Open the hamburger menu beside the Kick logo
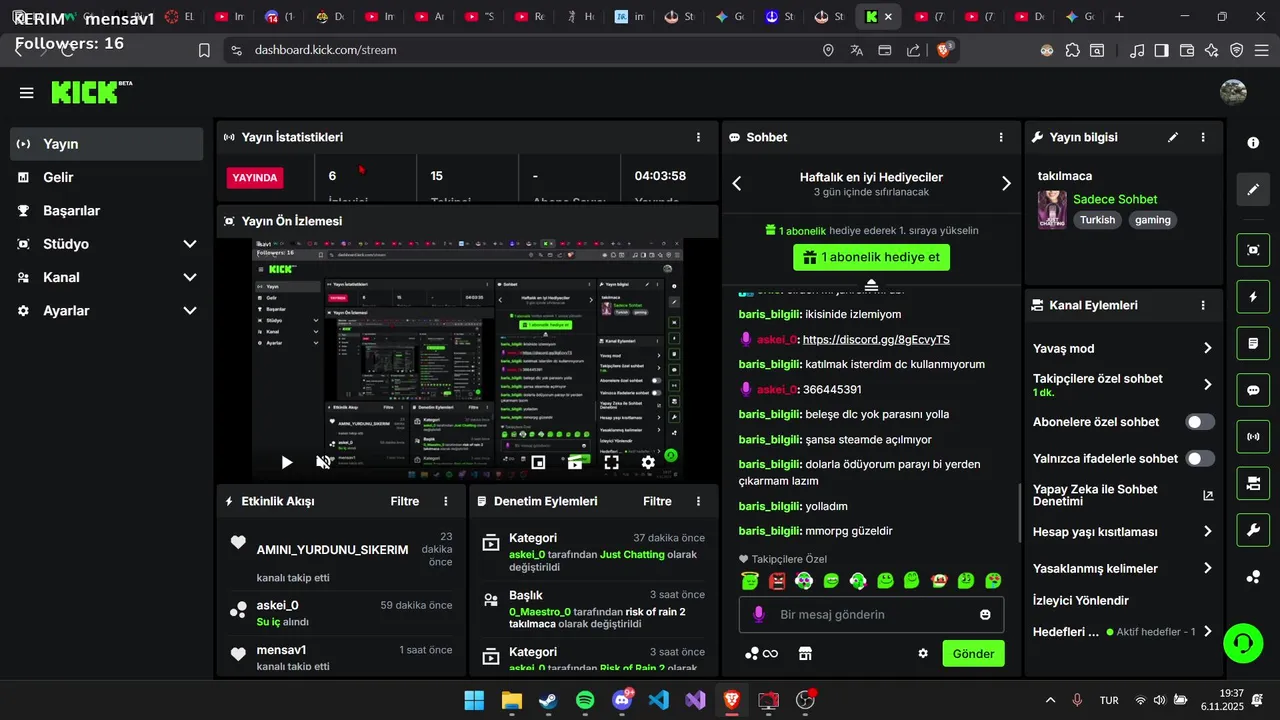Image resolution: width=1280 pixels, height=720 pixels. coord(26,93)
